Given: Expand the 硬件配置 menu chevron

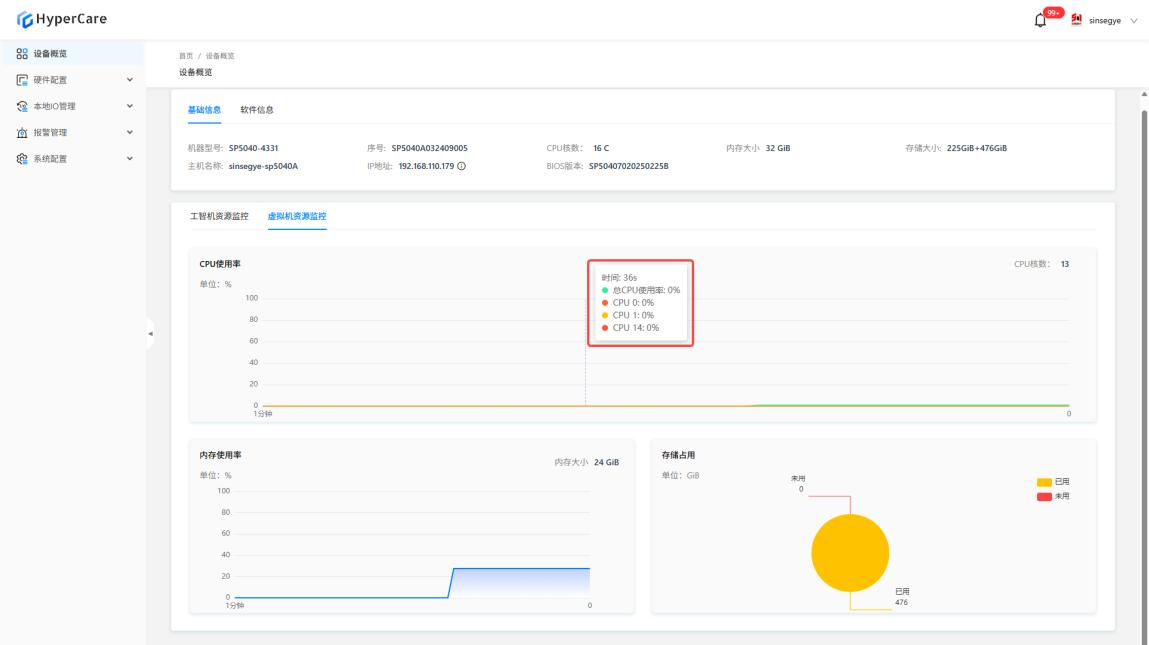Looking at the screenshot, I should click(129, 80).
